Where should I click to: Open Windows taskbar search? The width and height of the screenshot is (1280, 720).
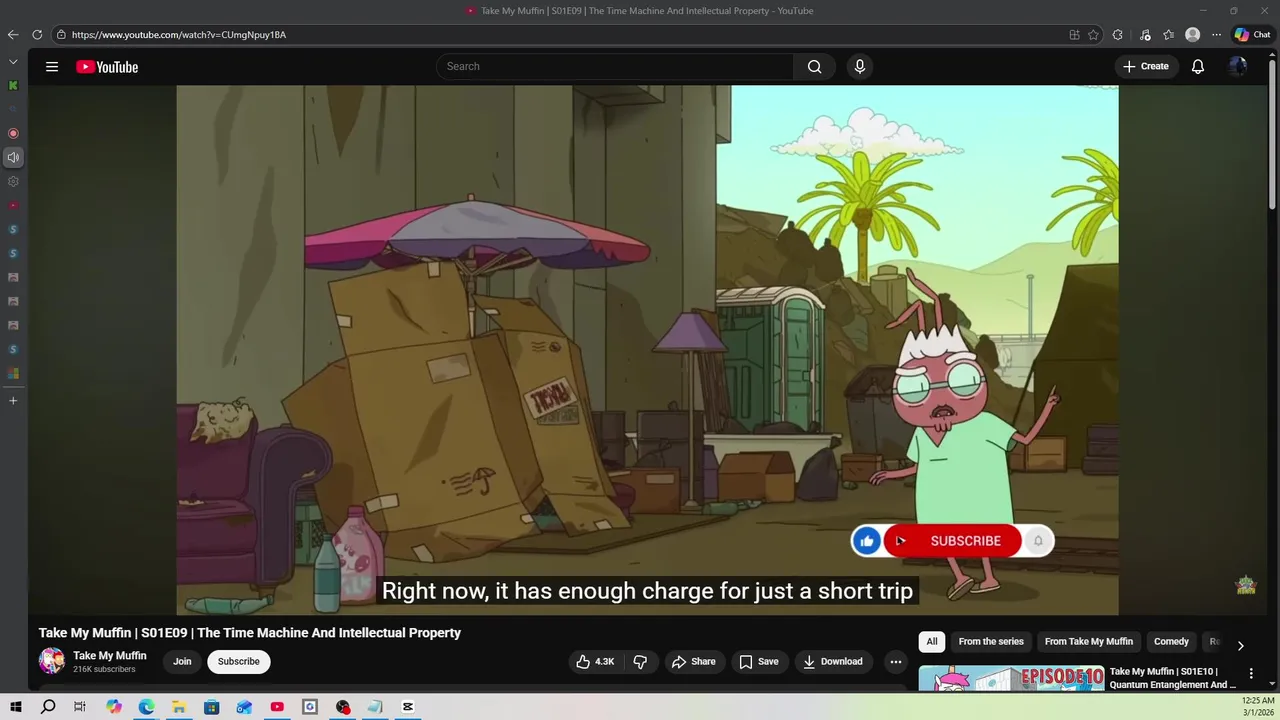tap(48, 707)
